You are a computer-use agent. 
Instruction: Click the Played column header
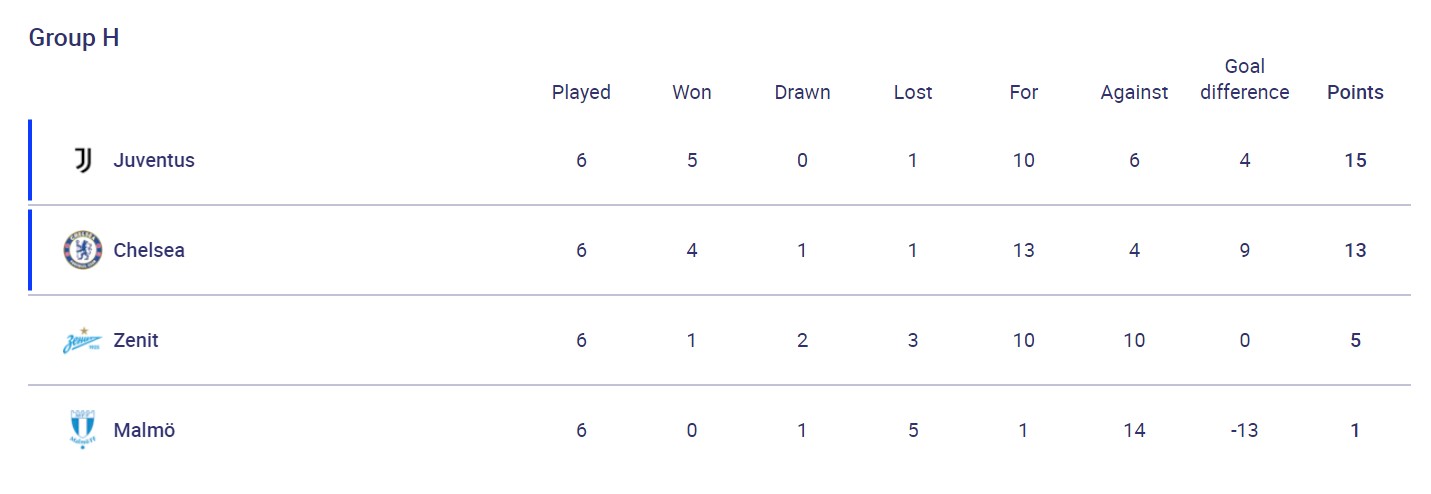point(581,92)
